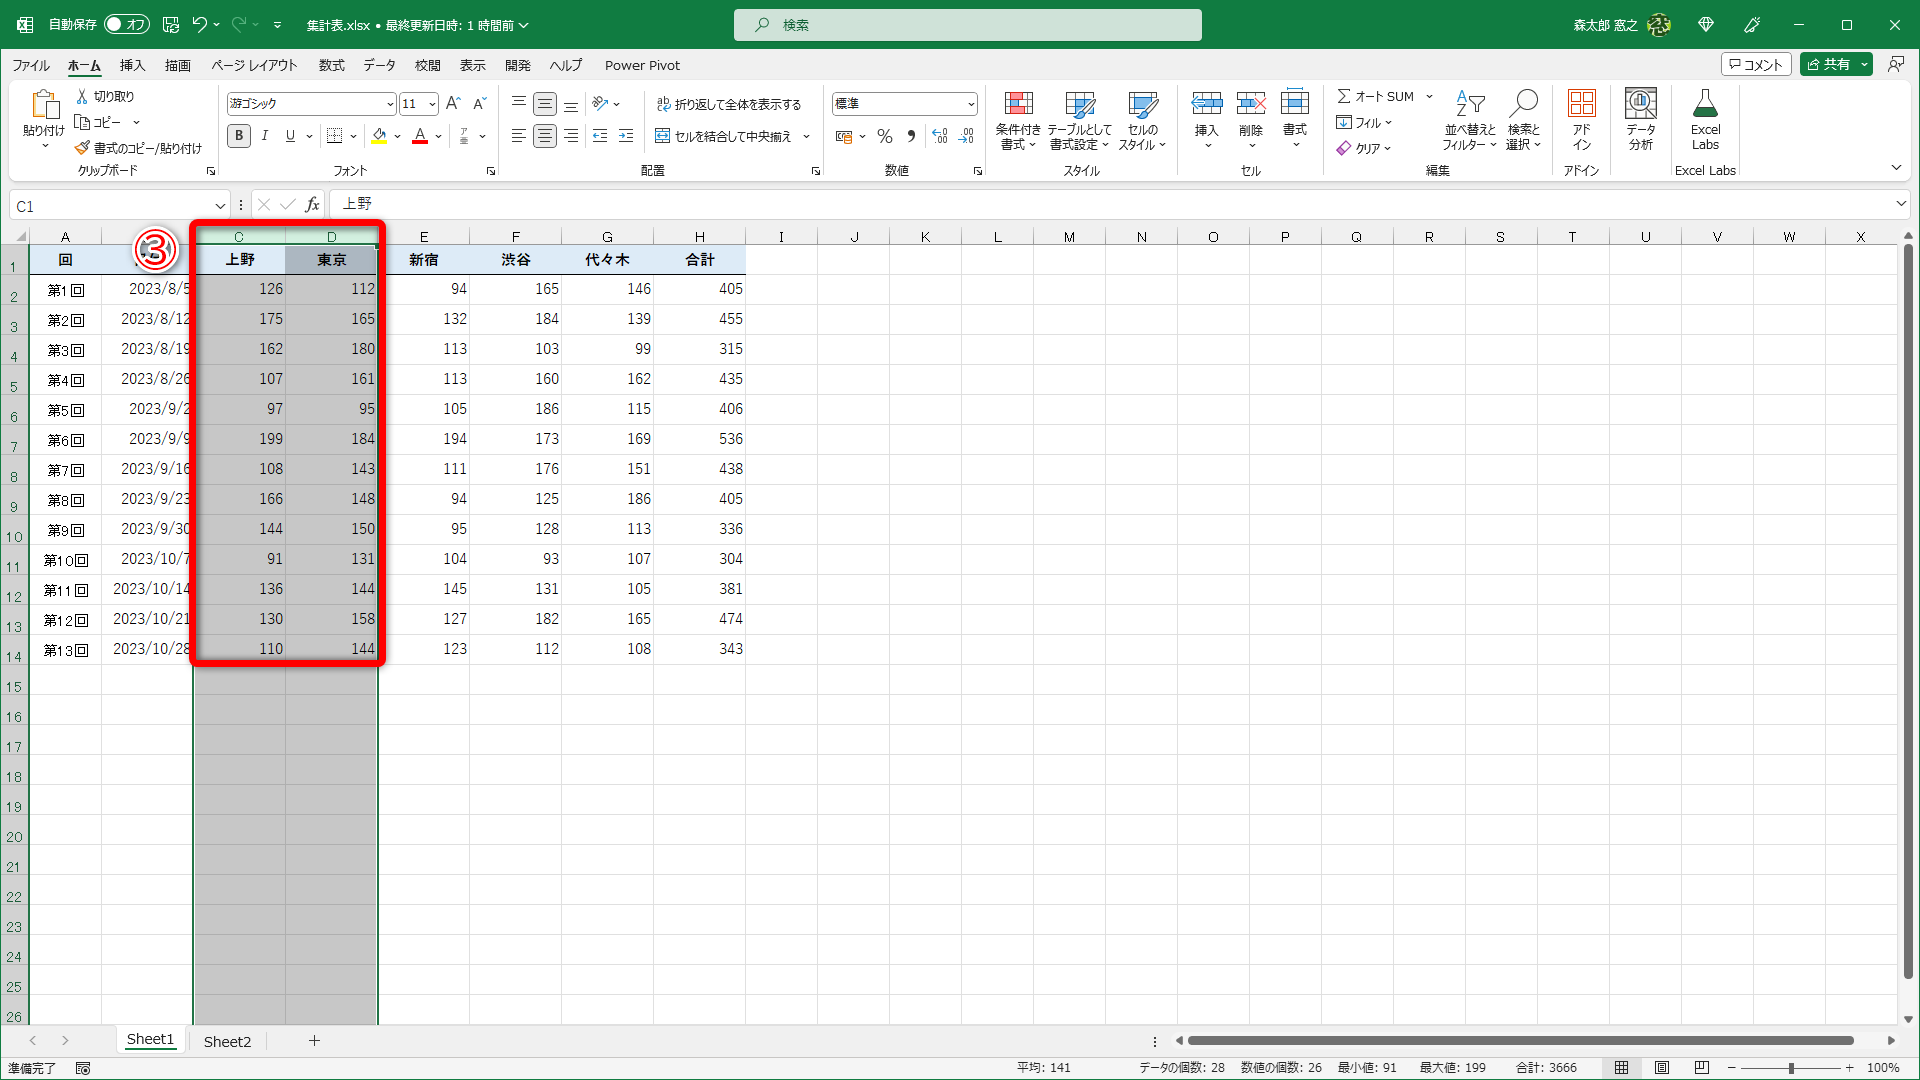The width and height of the screenshot is (1920, 1080).
Task: Expand the Name Box dropdown arrow
Action: click(220, 206)
